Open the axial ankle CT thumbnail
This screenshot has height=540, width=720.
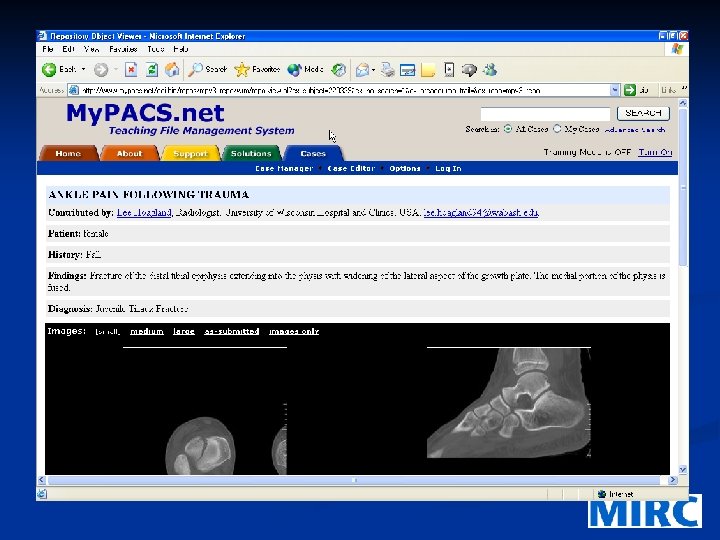point(205,411)
